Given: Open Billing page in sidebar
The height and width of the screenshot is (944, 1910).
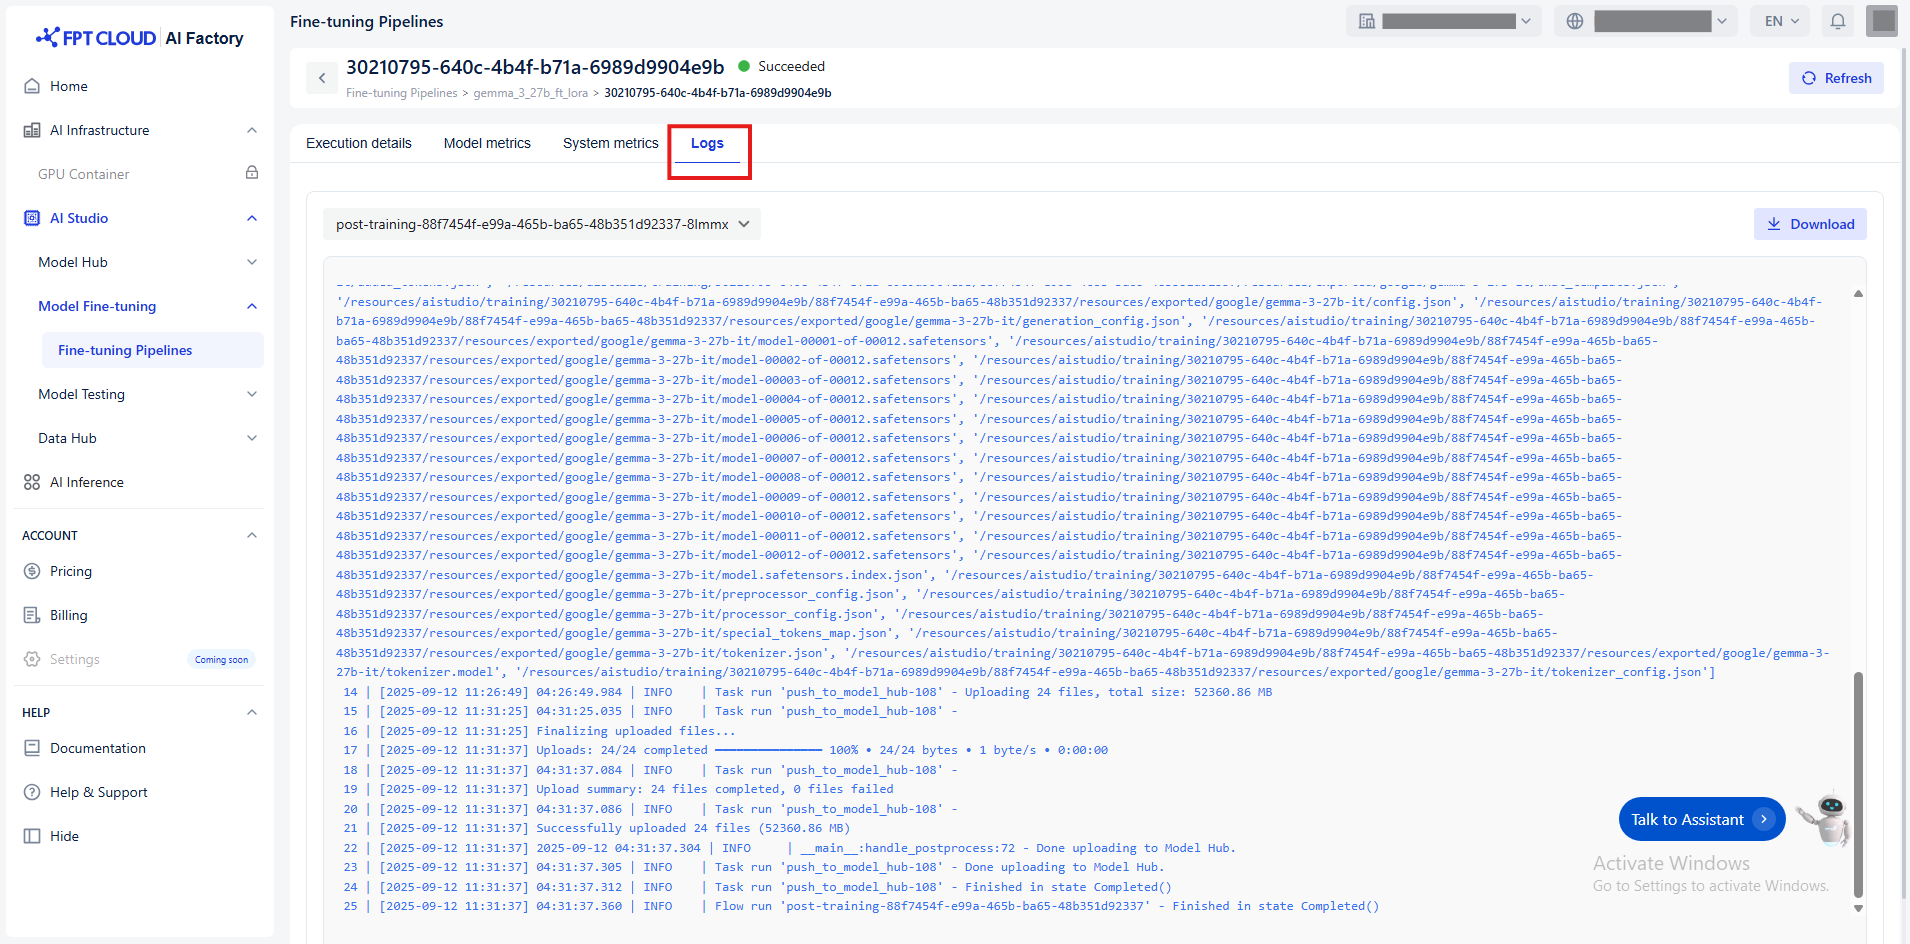Looking at the screenshot, I should coord(68,615).
